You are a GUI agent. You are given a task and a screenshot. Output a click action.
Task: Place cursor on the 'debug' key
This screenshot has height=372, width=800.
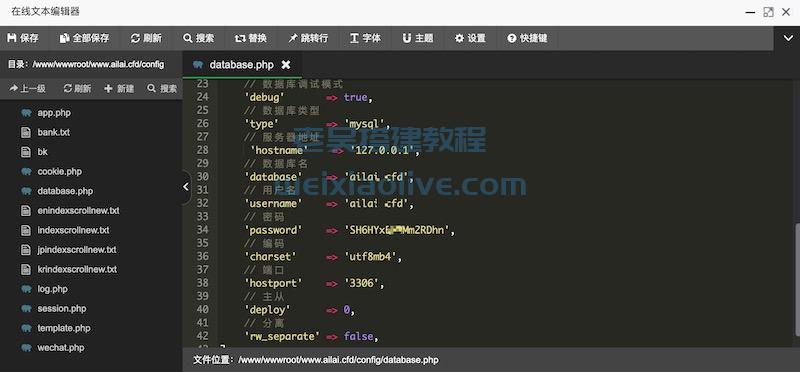[264, 97]
